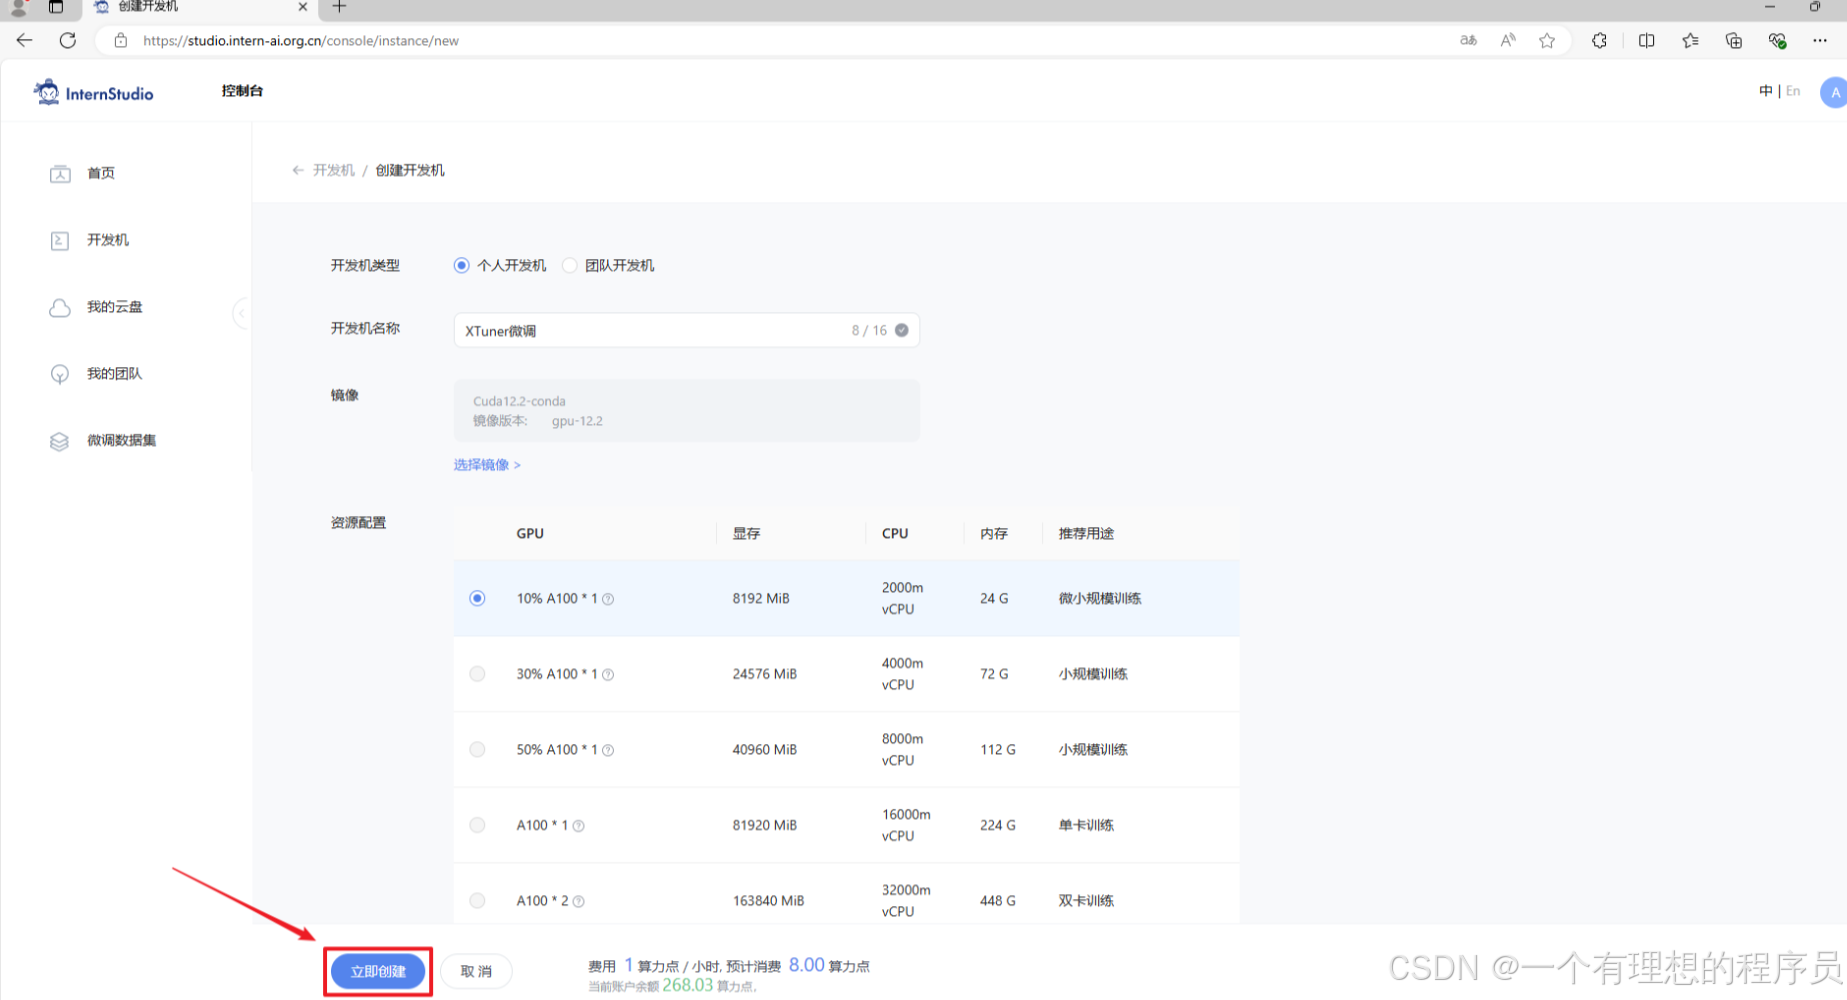Open the 微调数据集 datasets page

(122, 440)
